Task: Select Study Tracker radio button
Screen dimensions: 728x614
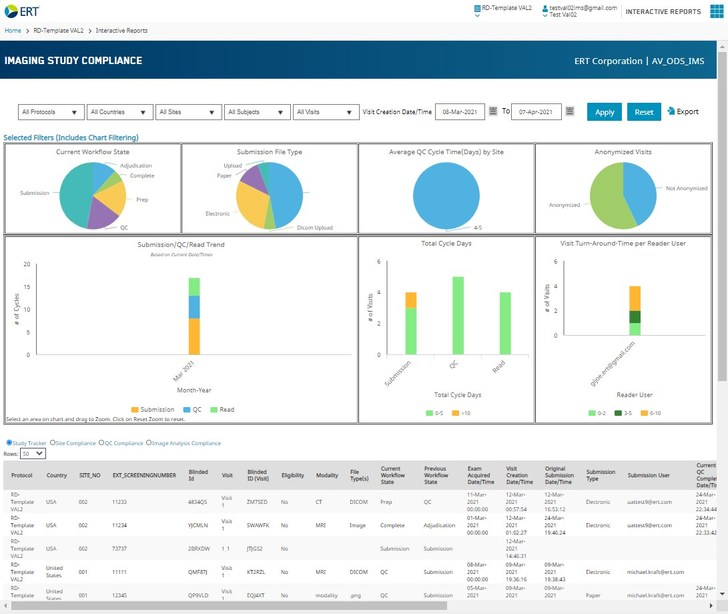Action: (x=9, y=443)
